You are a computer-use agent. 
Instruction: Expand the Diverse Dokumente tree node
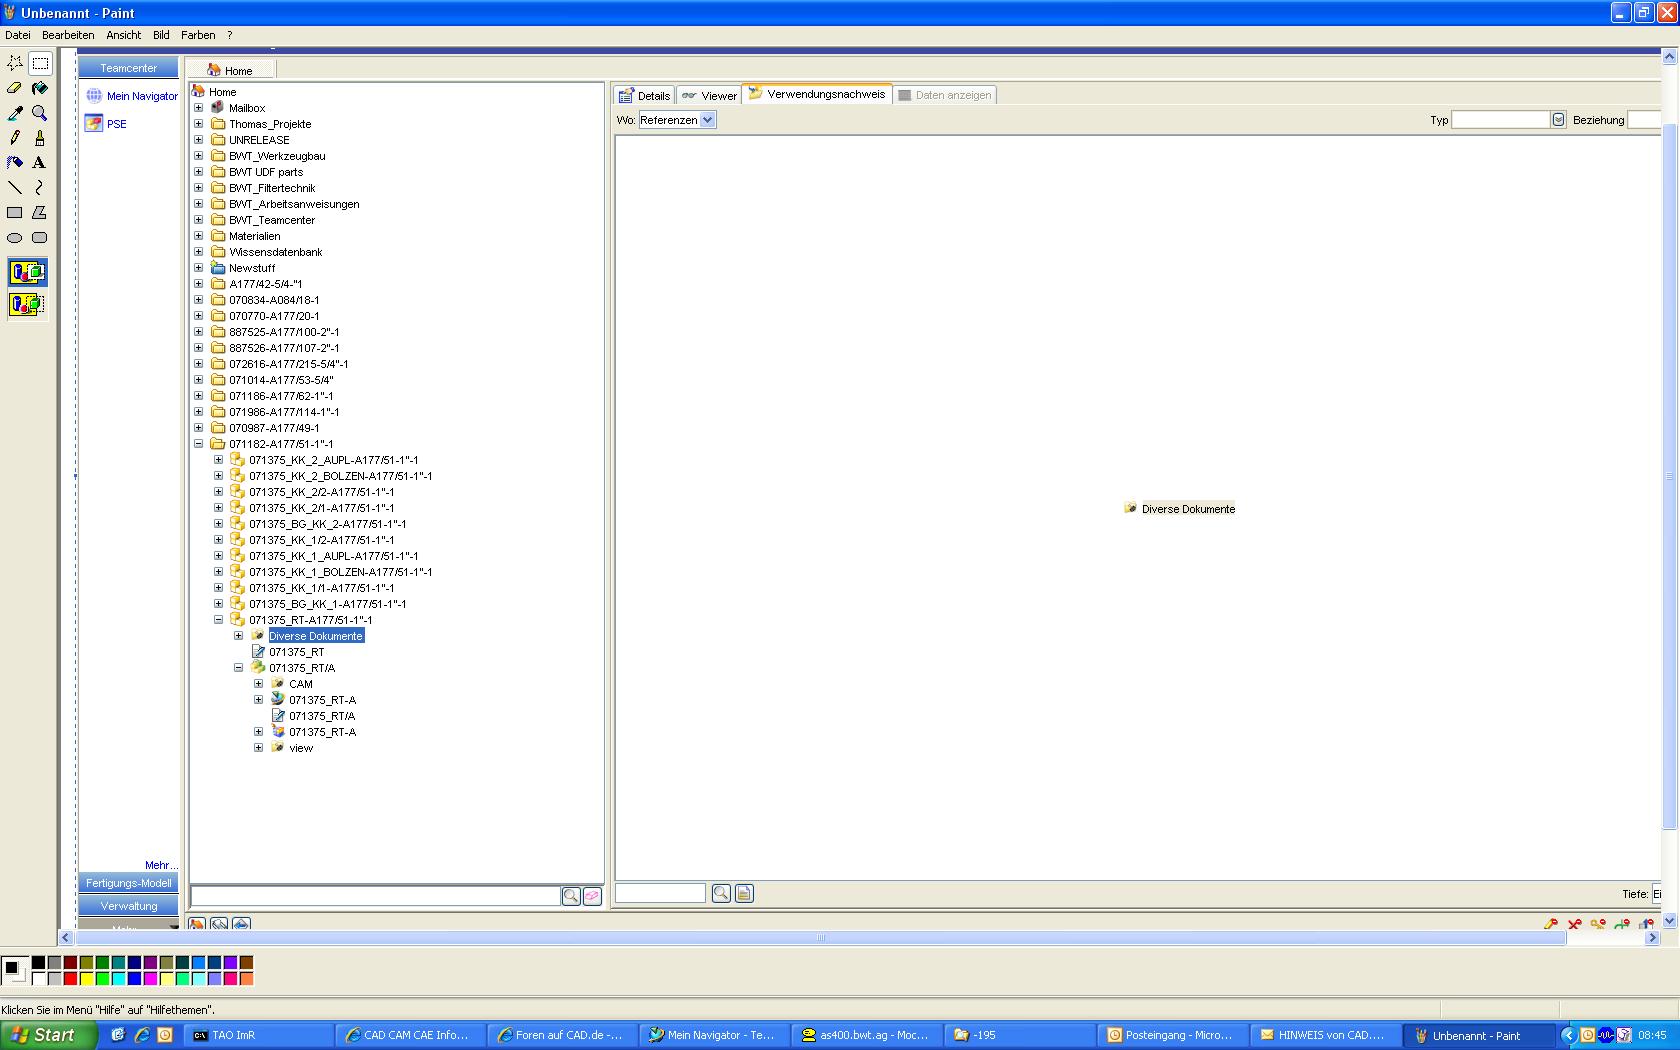click(239, 636)
